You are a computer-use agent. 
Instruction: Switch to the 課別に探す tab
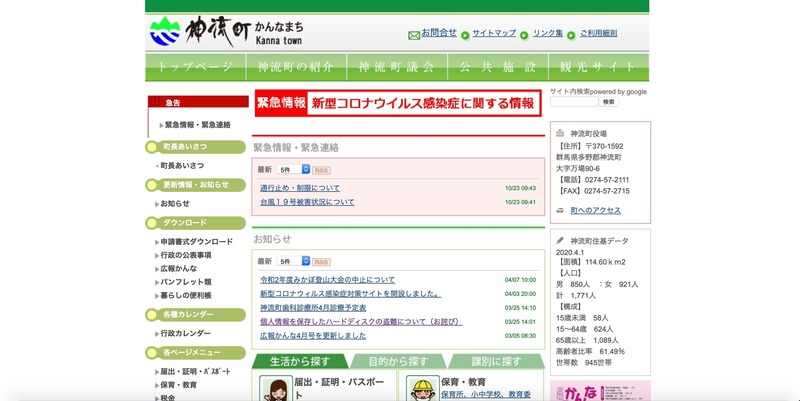[495, 361]
